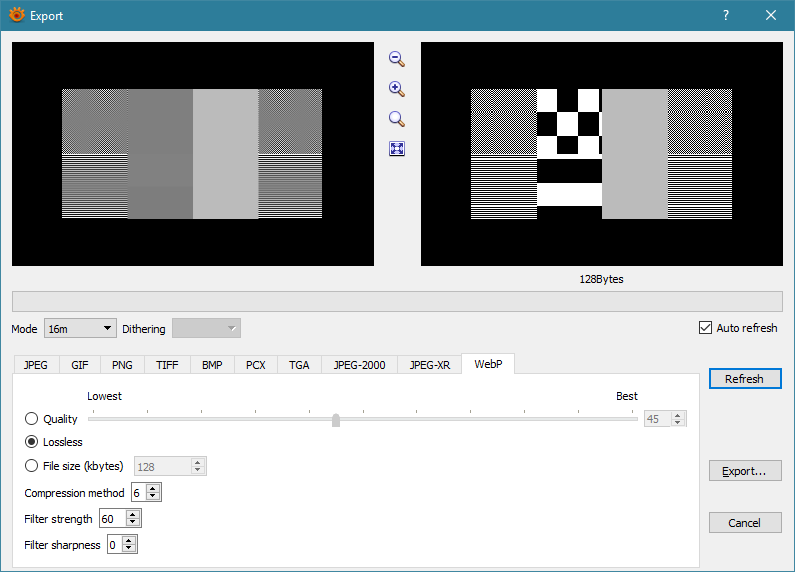Click the original image preview on the left

click(x=192, y=154)
